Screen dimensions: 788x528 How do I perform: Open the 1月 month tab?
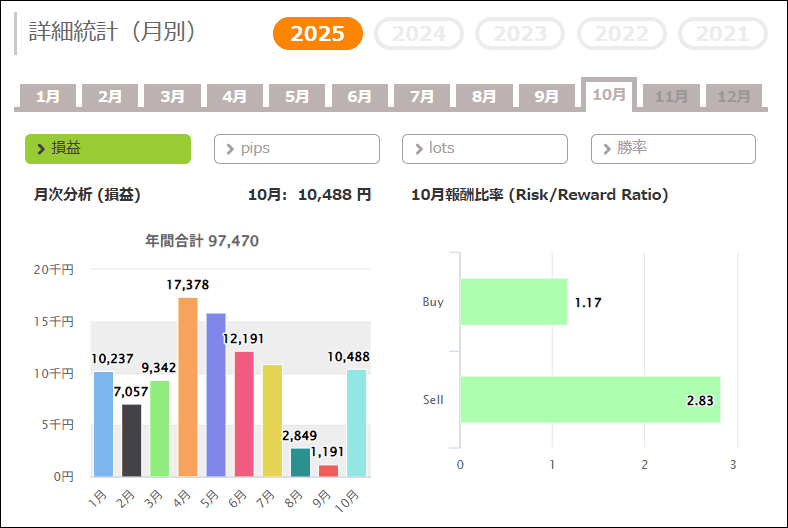pos(48,97)
